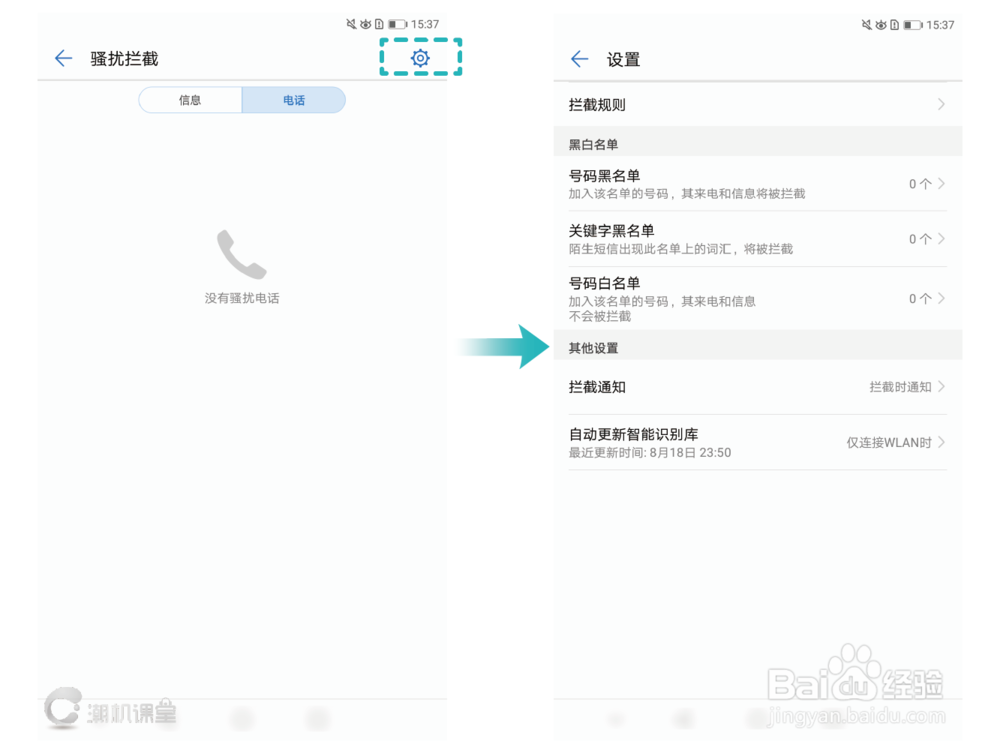
Task: Tap the phone icon above 没有骚扰电话
Action: 242,254
